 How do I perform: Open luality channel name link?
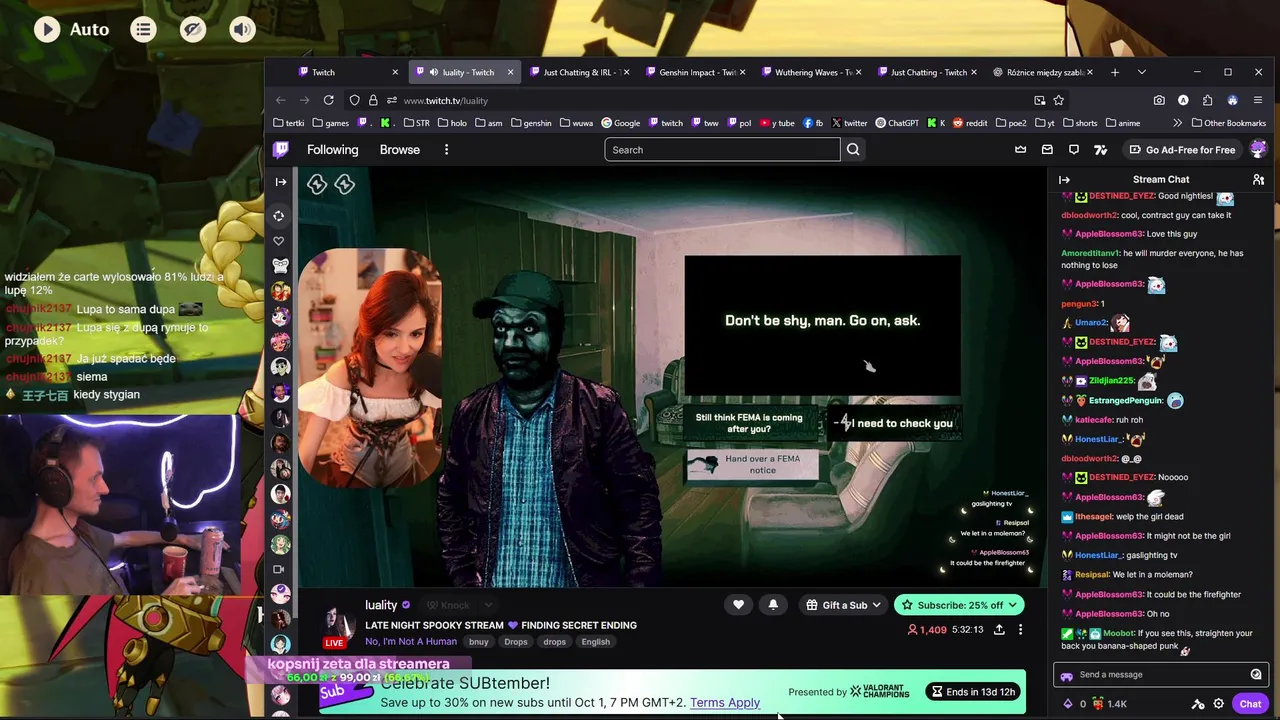[x=381, y=605]
